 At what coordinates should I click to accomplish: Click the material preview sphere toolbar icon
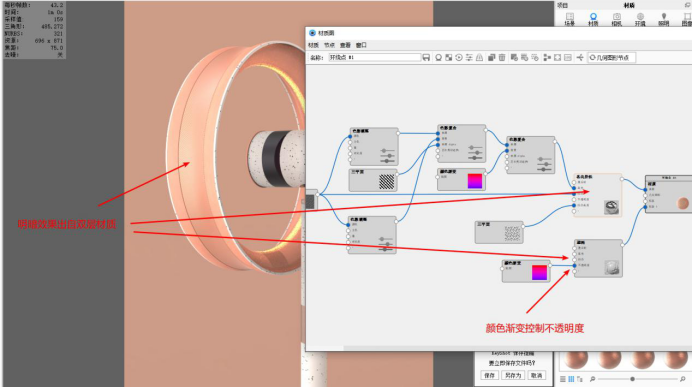pyautogui.click(x=438, y=57)
